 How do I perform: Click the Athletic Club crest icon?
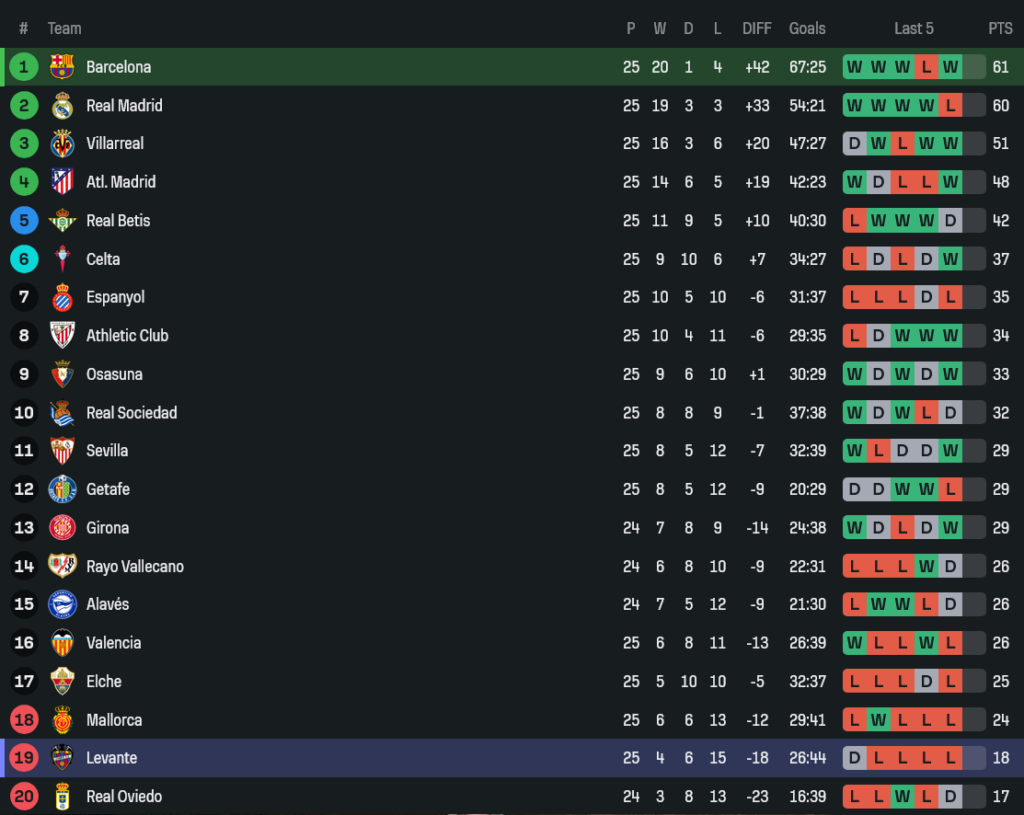coord(62,335)
